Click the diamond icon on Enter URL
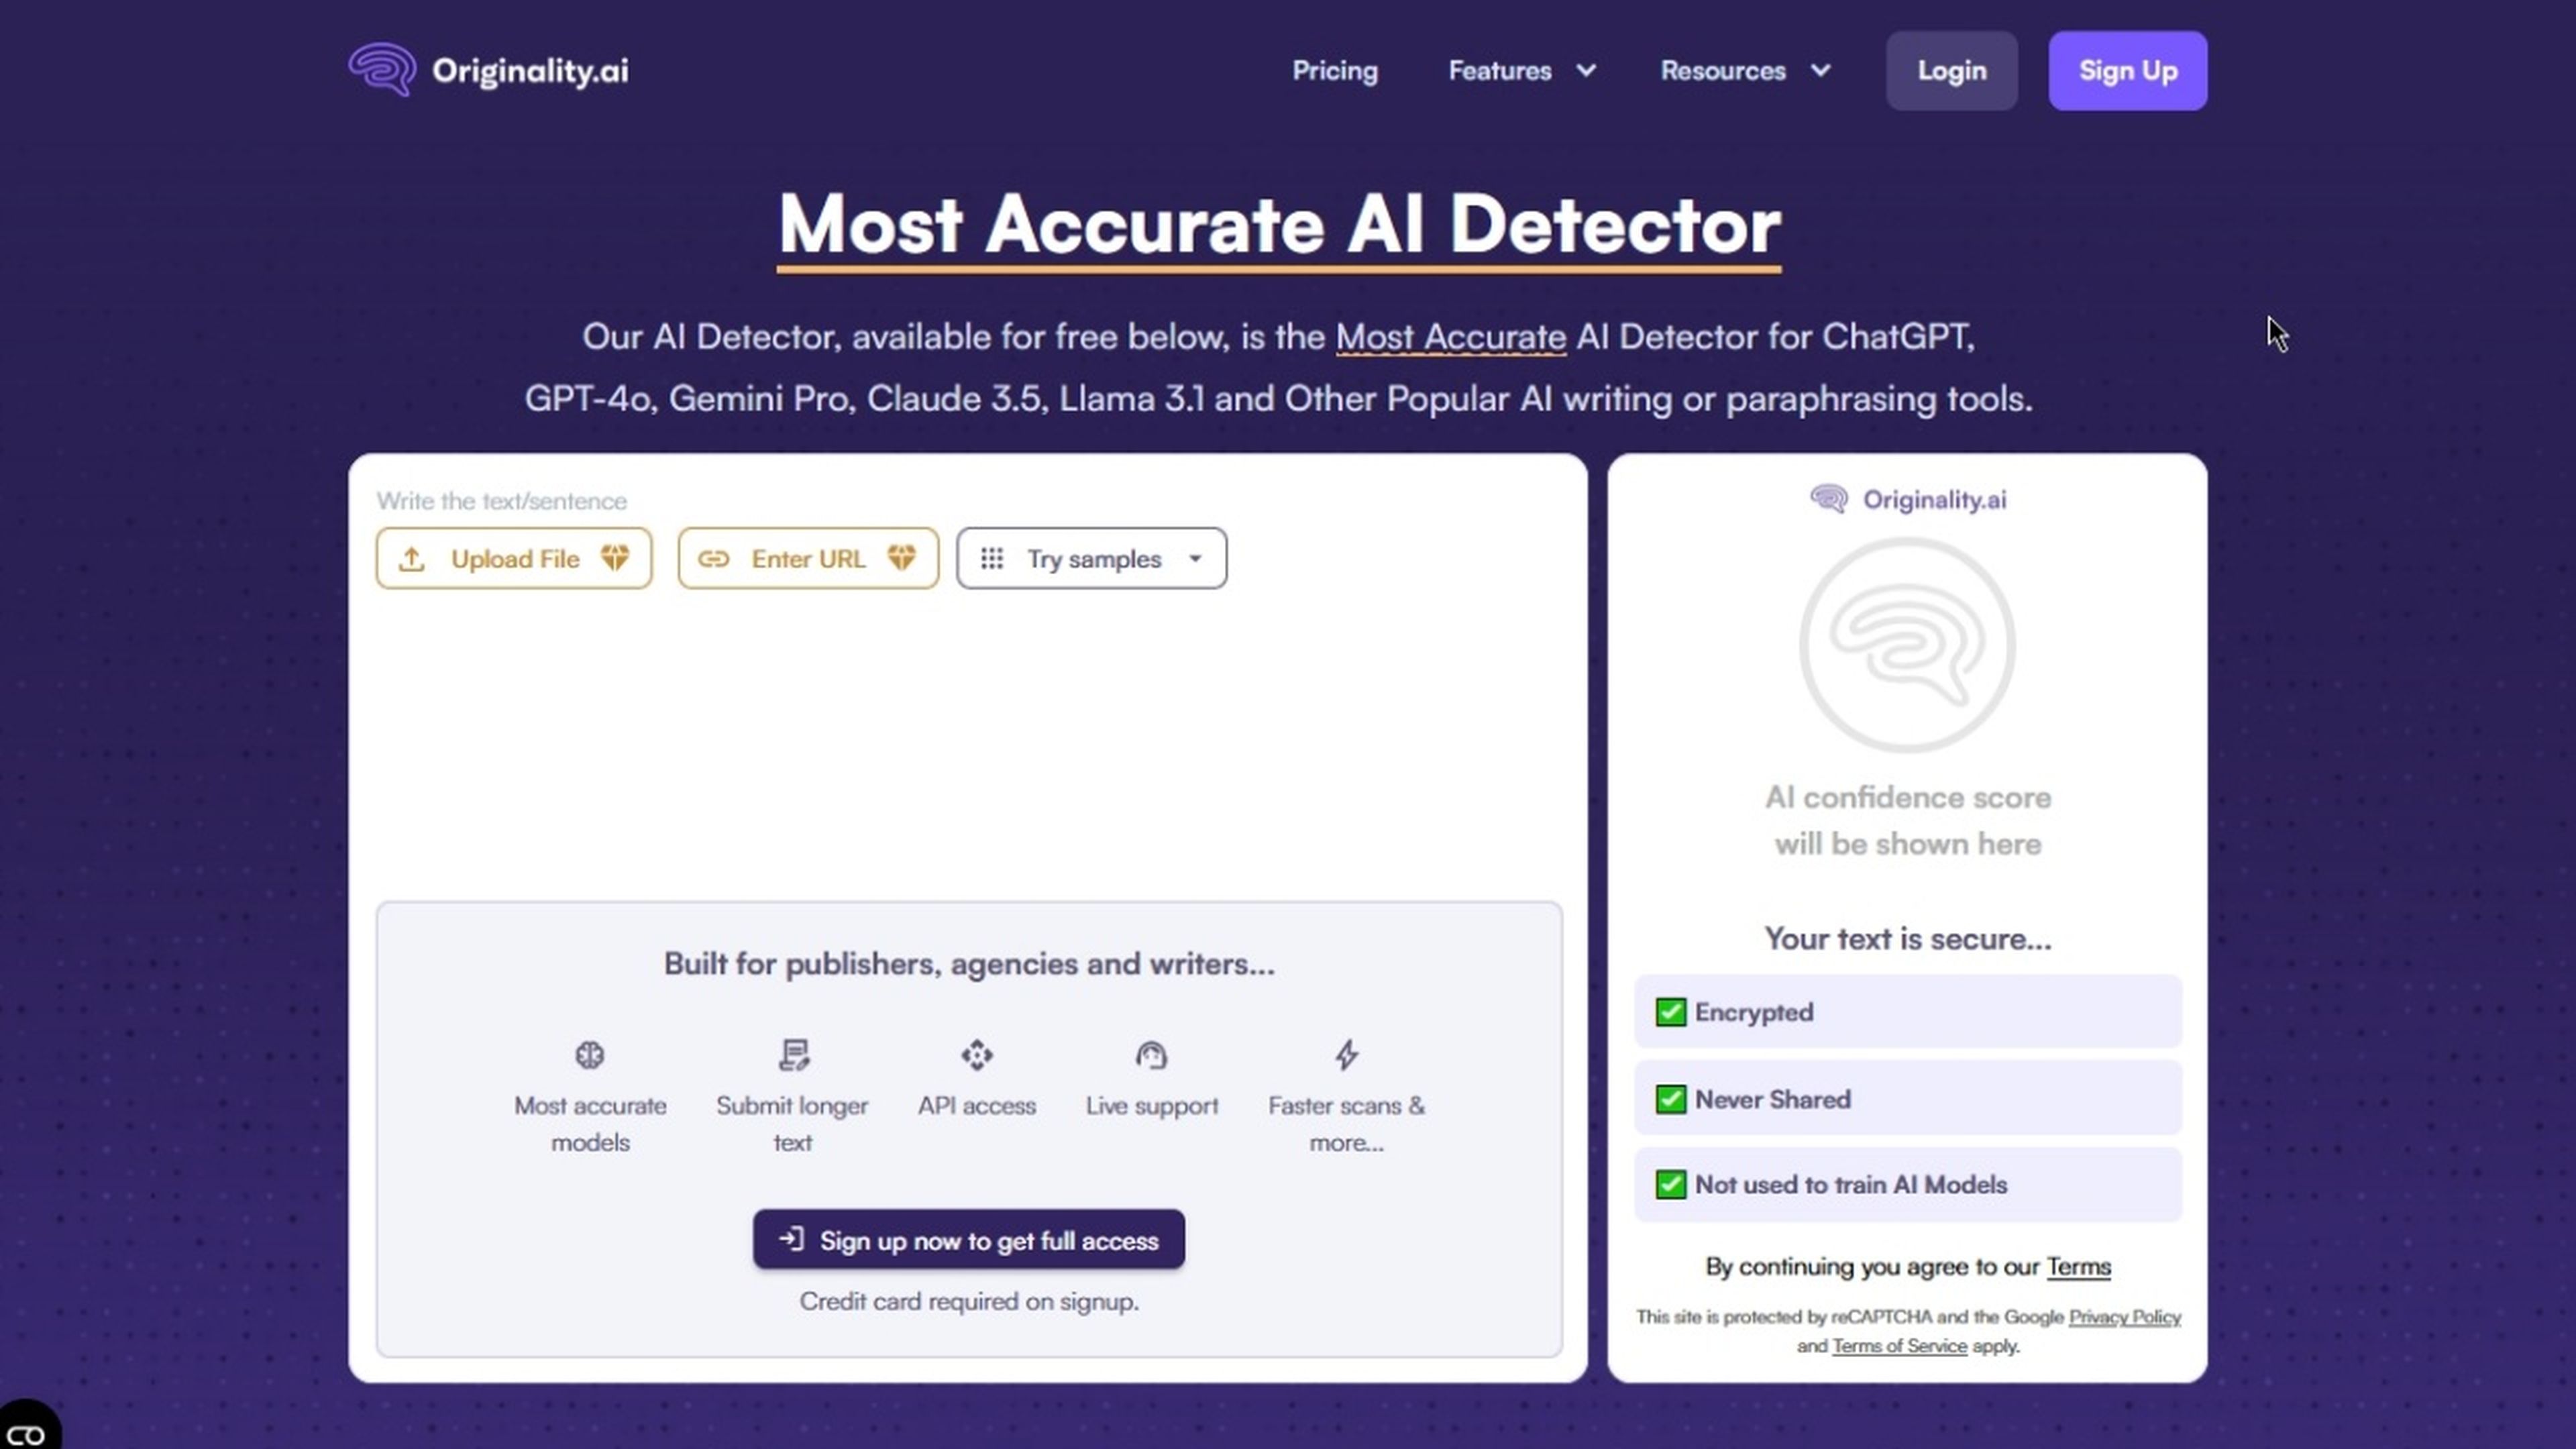2576x1449 pixels. [901, 558]
